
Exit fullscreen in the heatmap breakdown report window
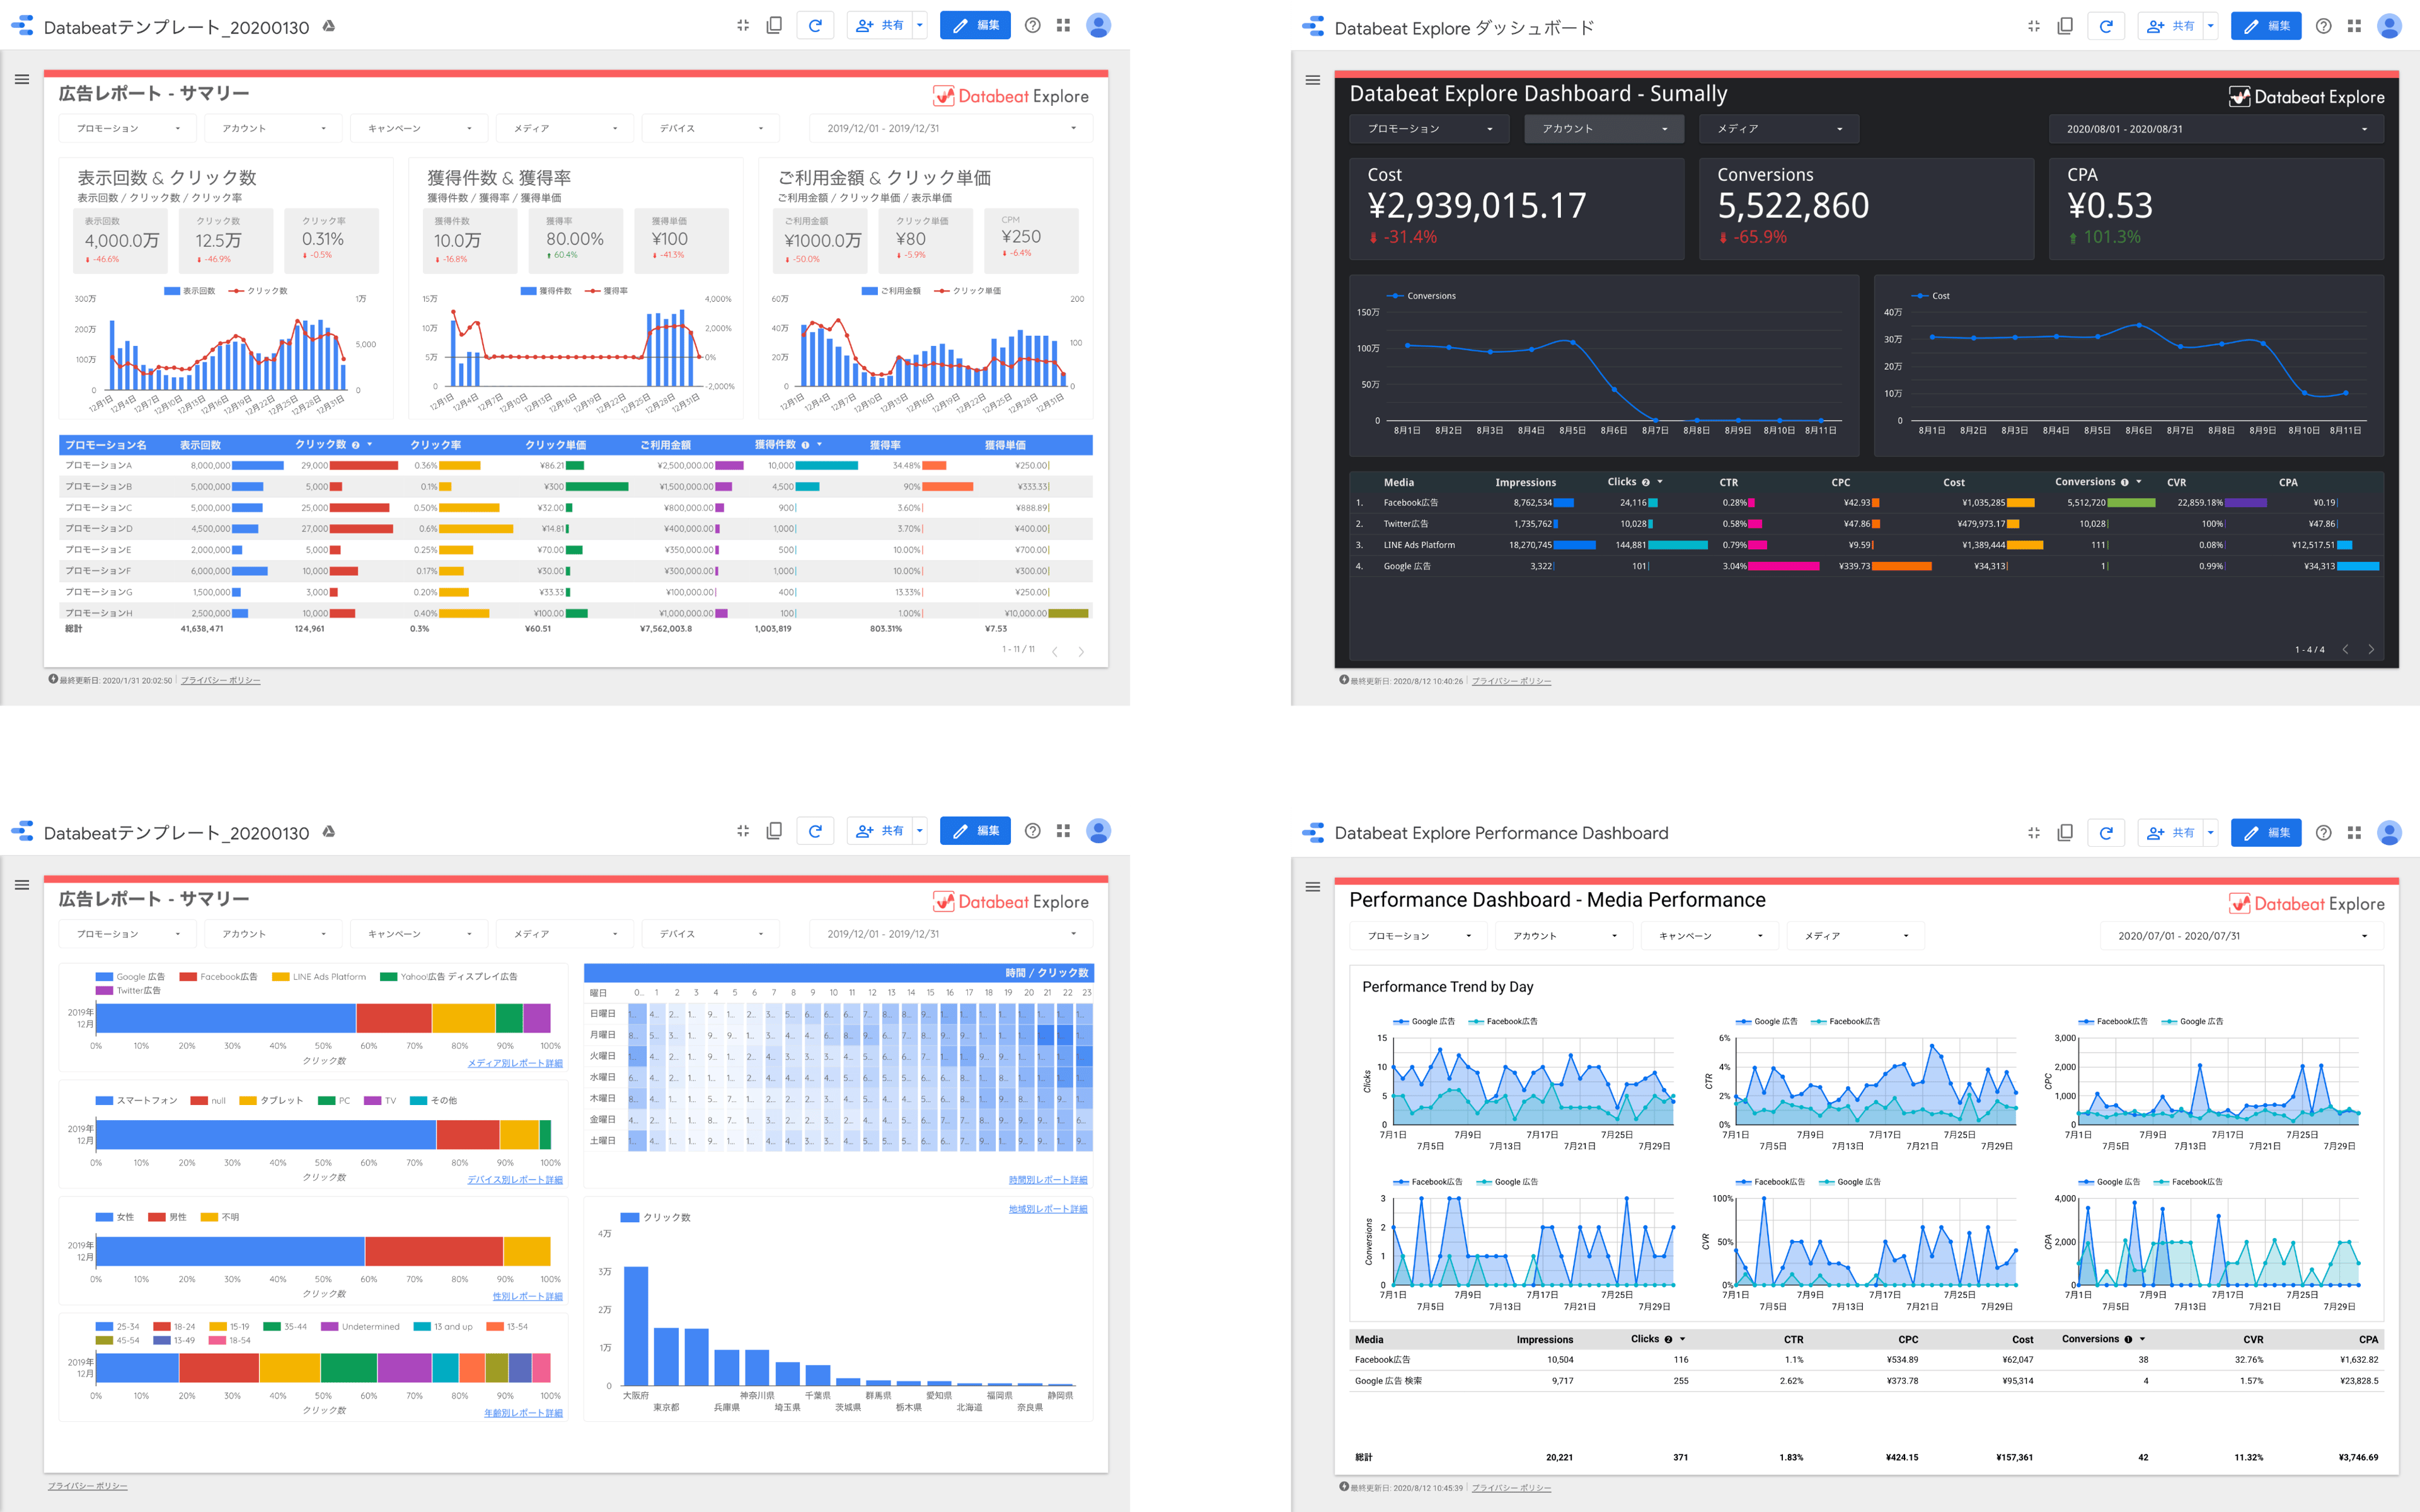point(743,830)
